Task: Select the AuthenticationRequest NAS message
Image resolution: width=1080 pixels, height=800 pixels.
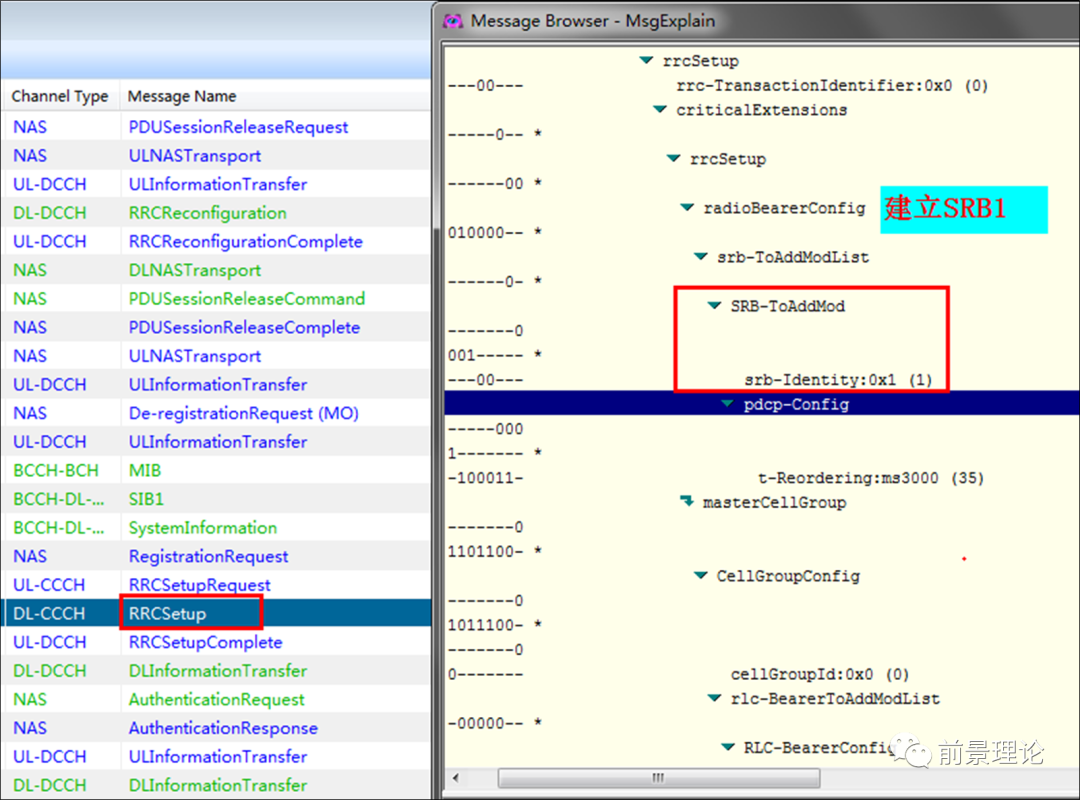Action: coord(216,699)
